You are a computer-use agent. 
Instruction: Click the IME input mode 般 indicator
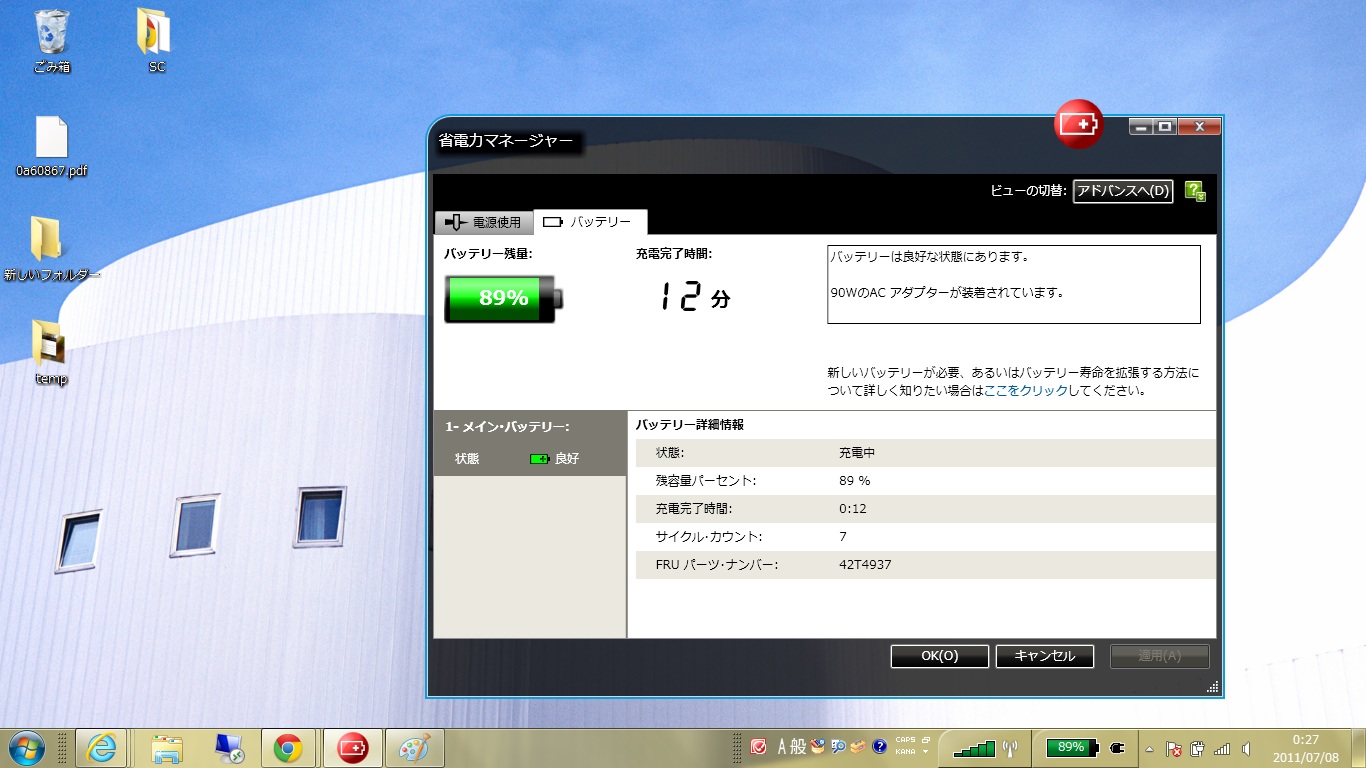(798, 746)
